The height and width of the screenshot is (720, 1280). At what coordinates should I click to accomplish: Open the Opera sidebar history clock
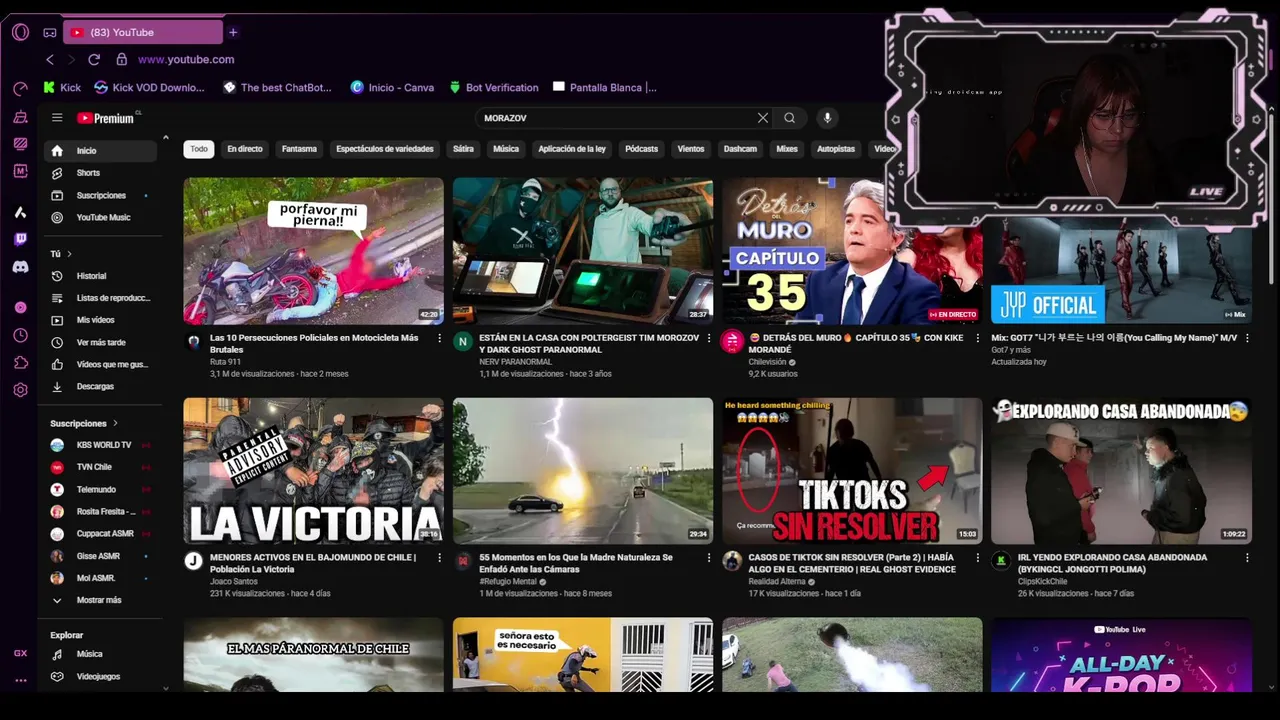click(x=20, y=335)
